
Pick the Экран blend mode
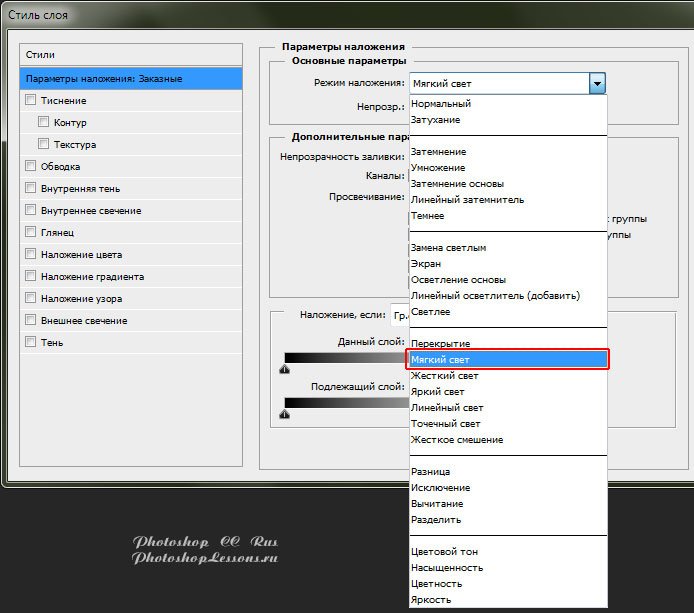click(x=427, y=264)
